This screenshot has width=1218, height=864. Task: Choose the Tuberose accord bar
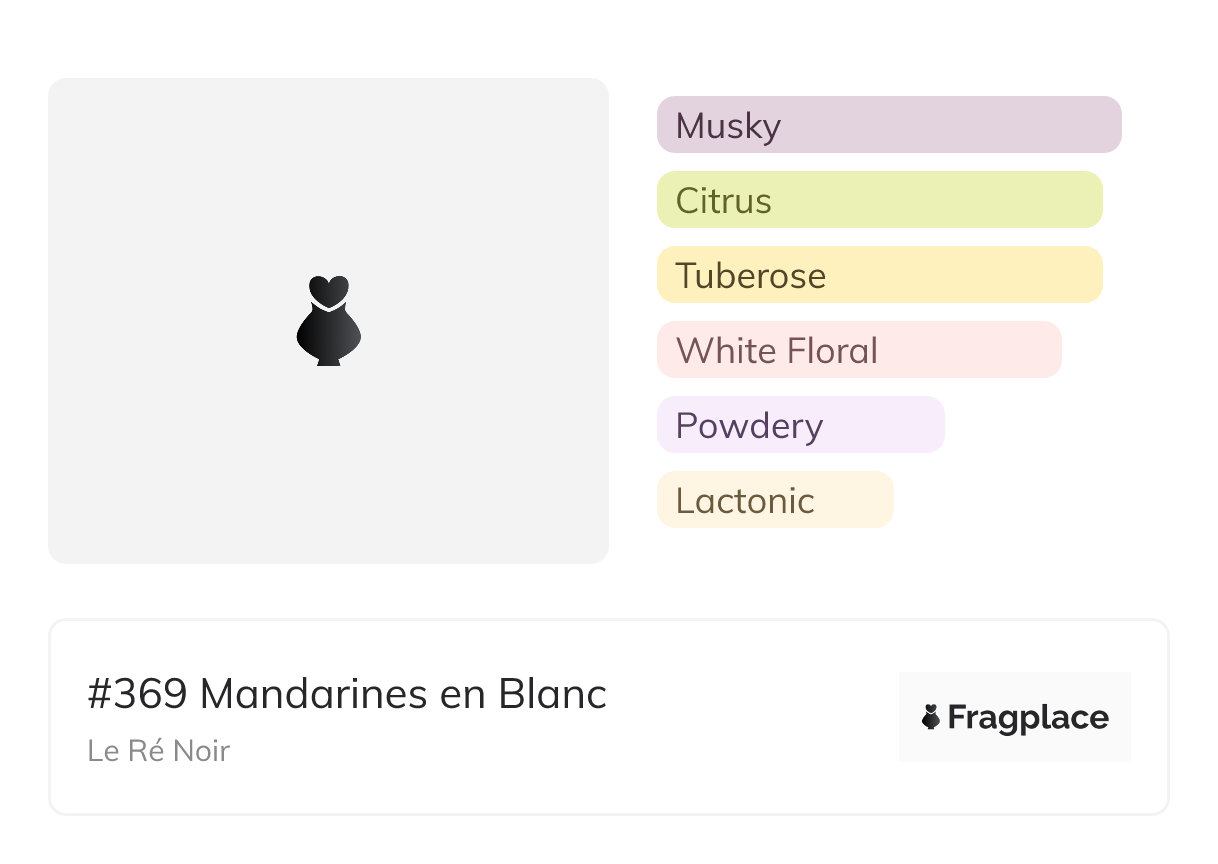[879, 275]
